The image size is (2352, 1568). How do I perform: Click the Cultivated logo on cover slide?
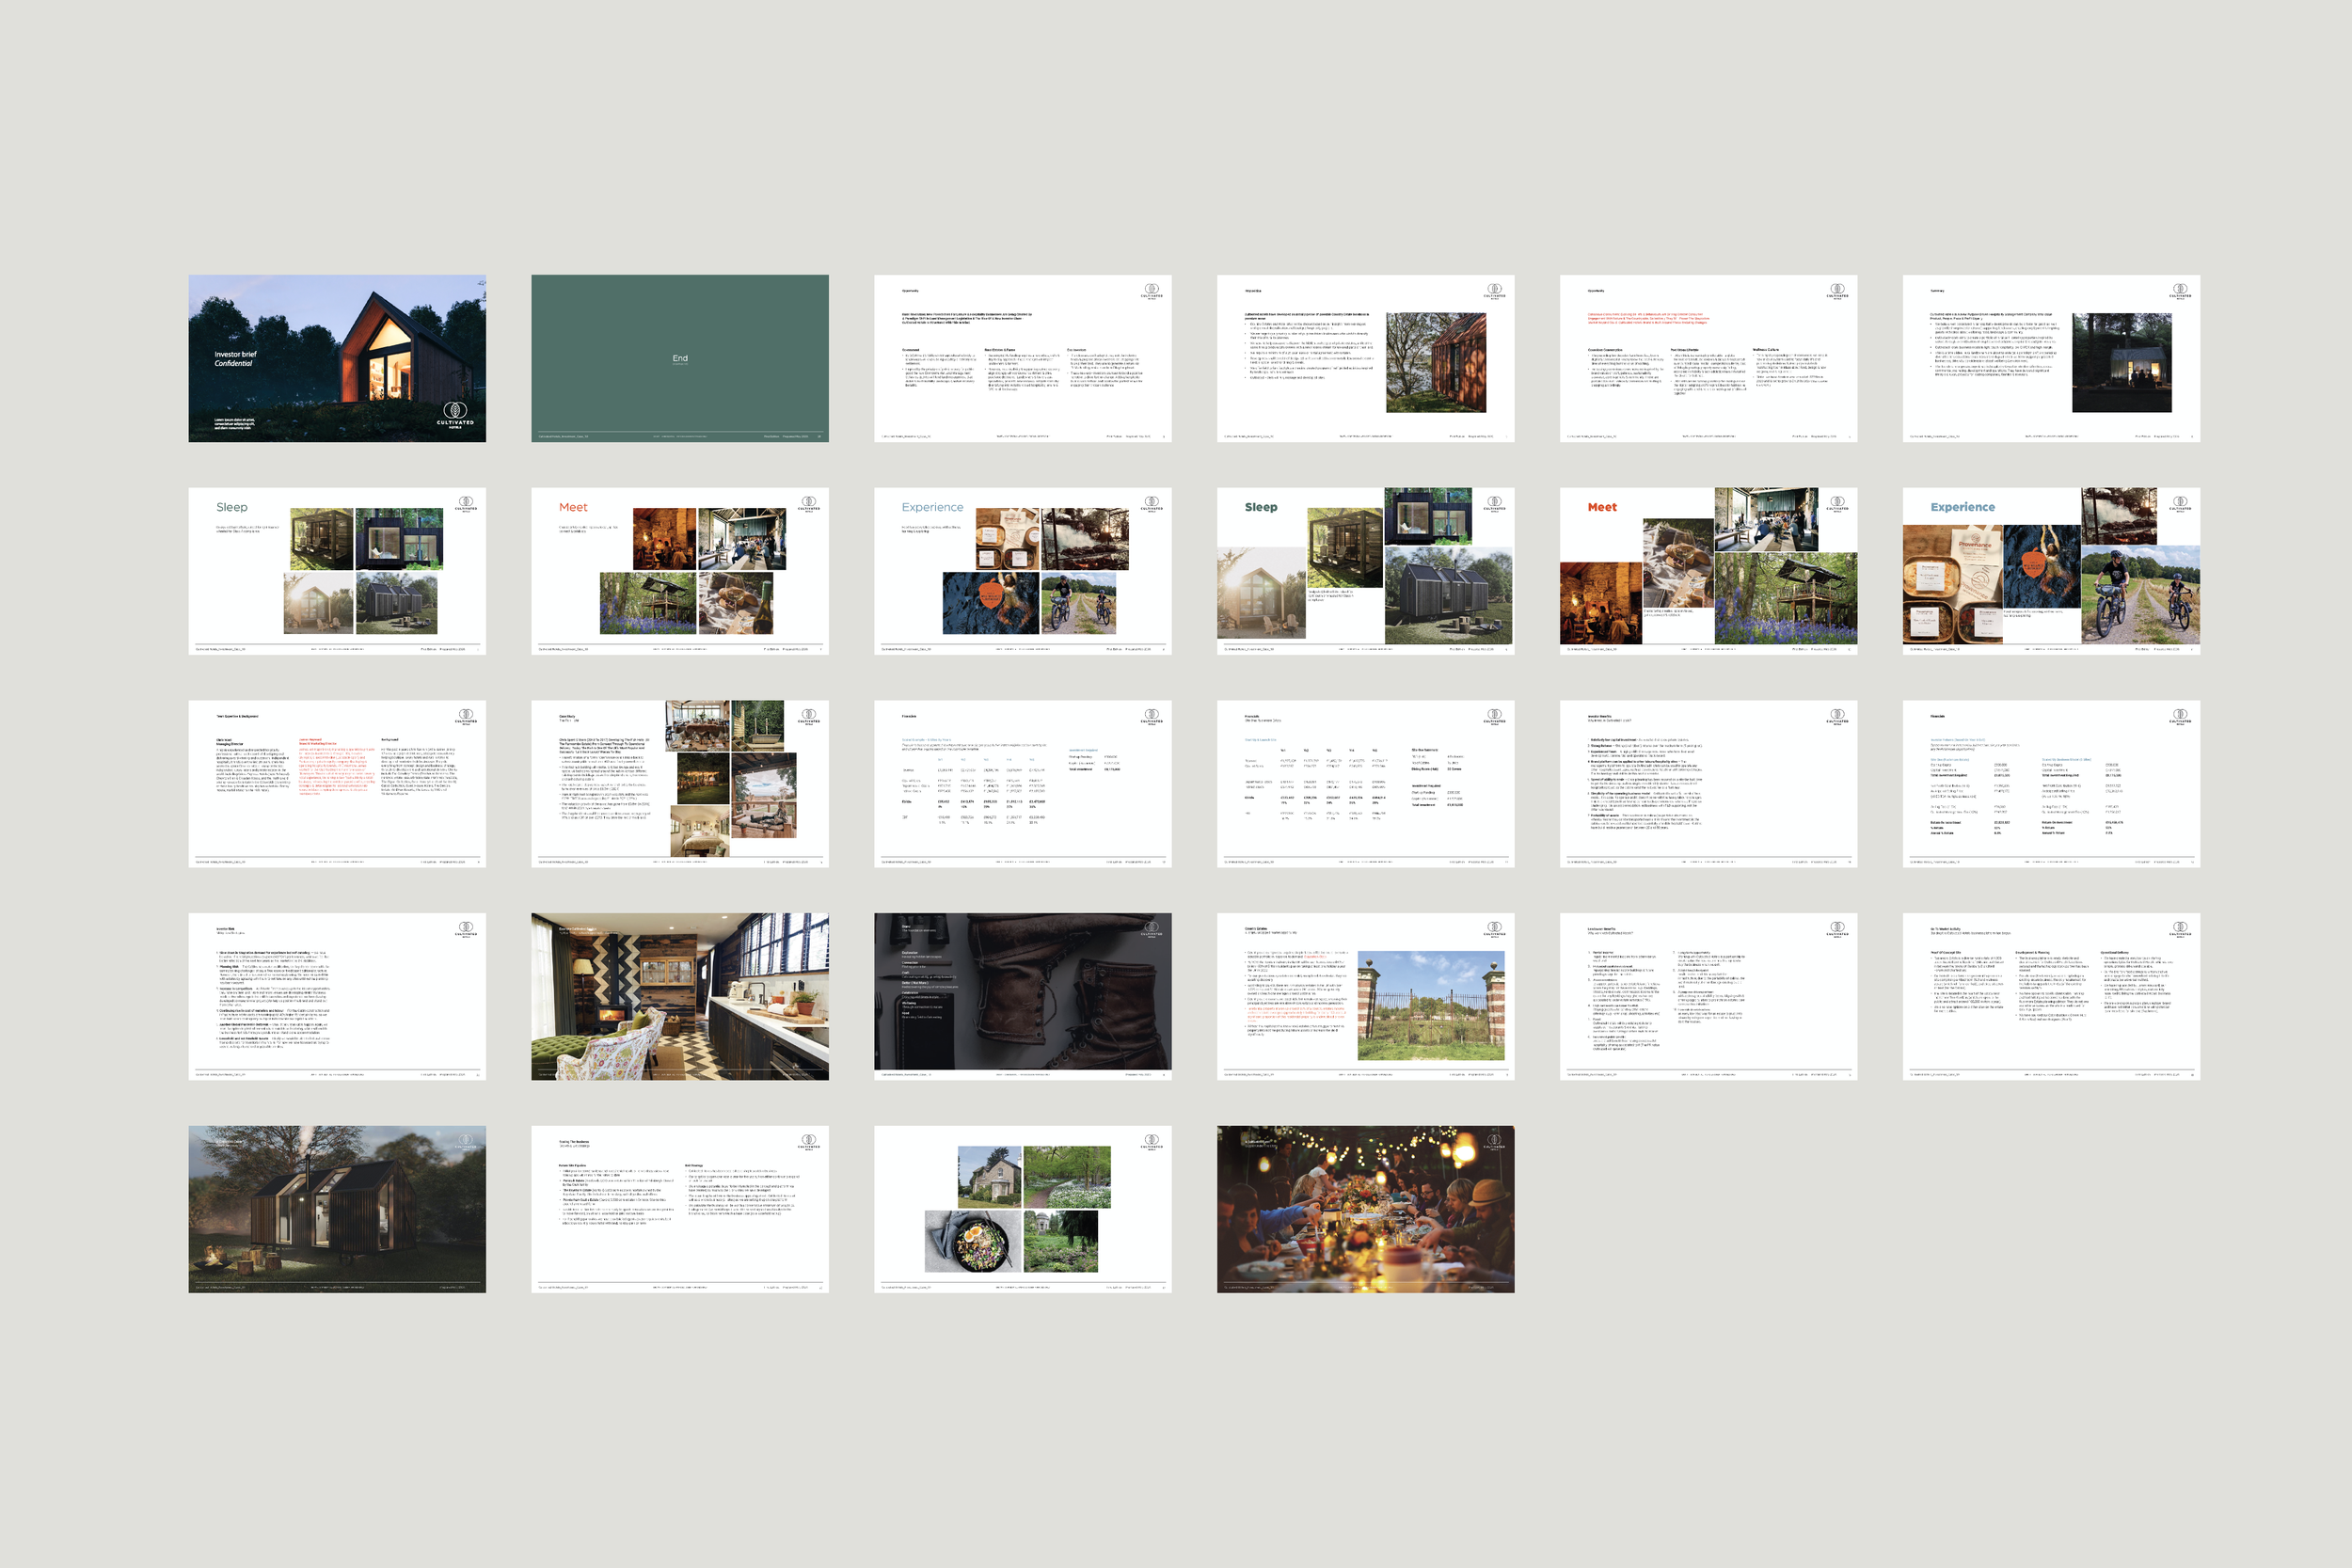click(x=455, y=412)
